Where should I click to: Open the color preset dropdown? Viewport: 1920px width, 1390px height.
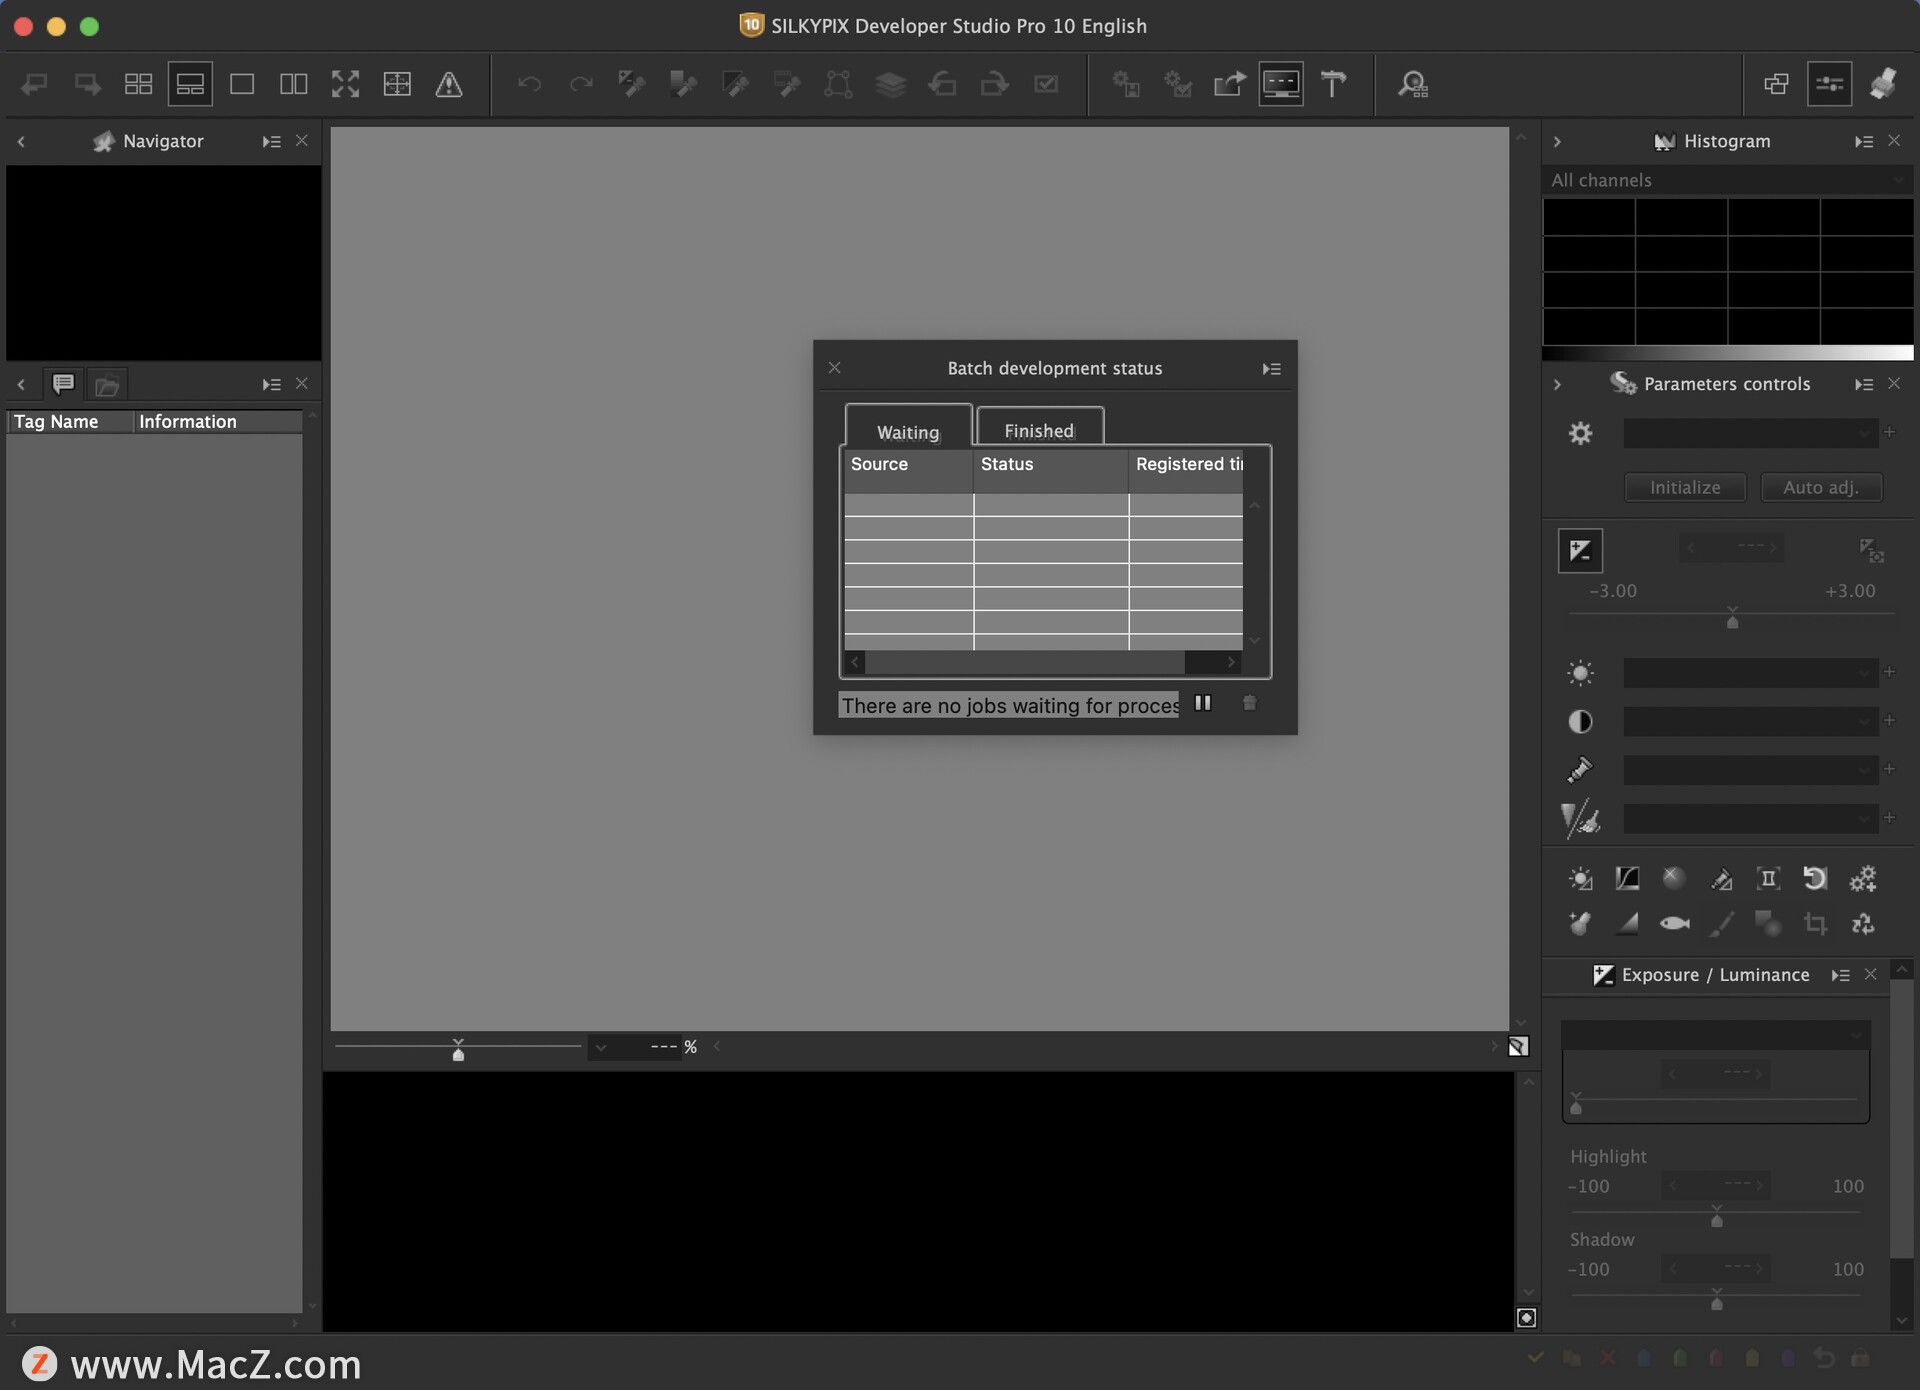1750,770
